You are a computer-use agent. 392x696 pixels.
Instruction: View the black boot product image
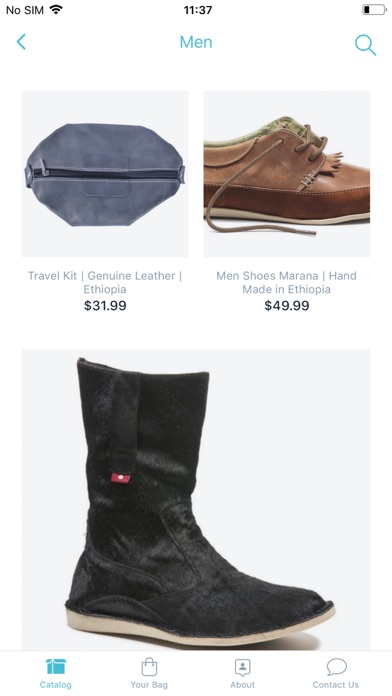(196, 500)
